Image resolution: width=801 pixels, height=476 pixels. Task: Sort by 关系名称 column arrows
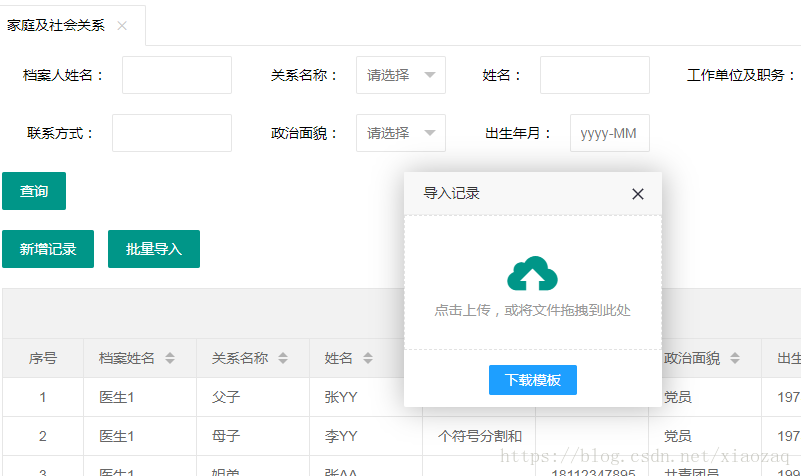283,359
